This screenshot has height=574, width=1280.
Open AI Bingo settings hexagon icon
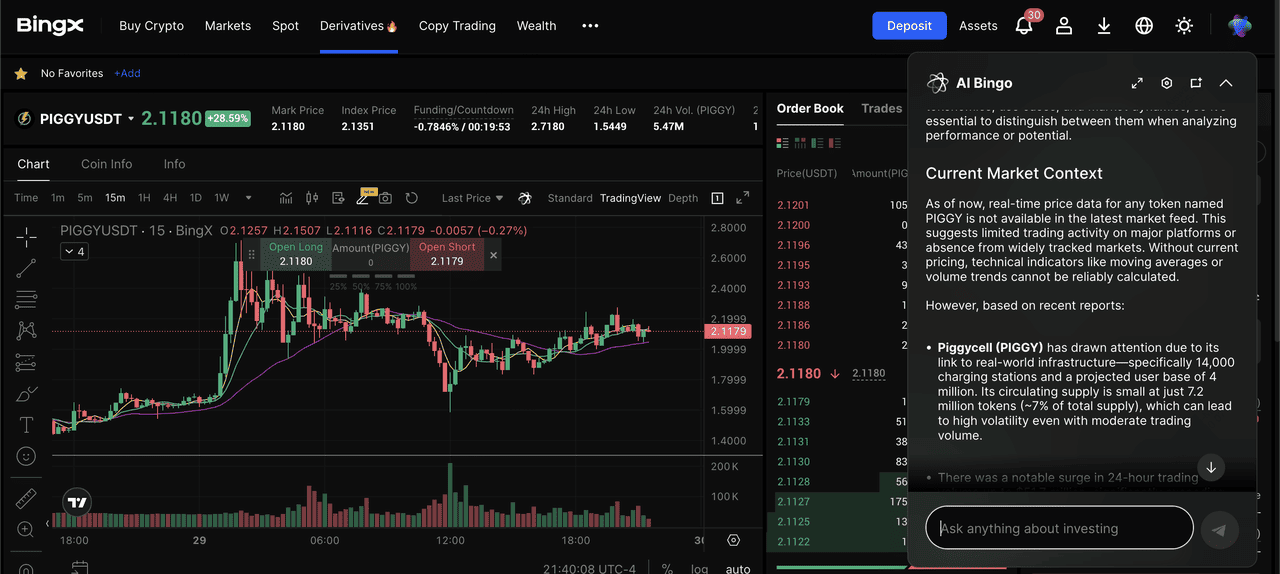1166,83
